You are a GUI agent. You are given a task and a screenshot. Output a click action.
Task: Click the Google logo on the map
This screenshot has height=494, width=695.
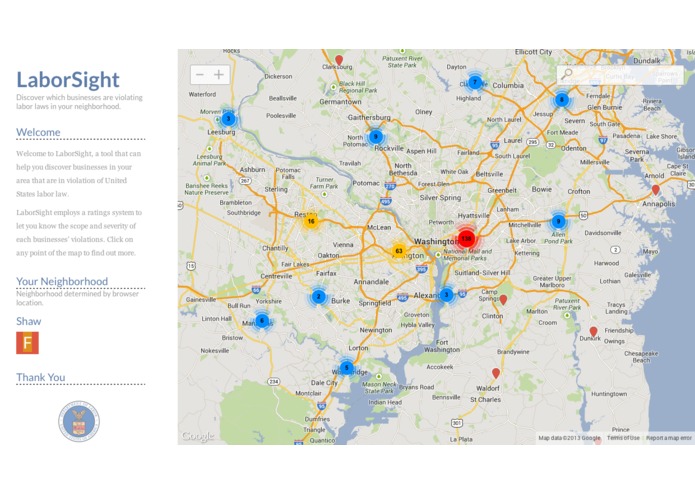tap(198, 436)
